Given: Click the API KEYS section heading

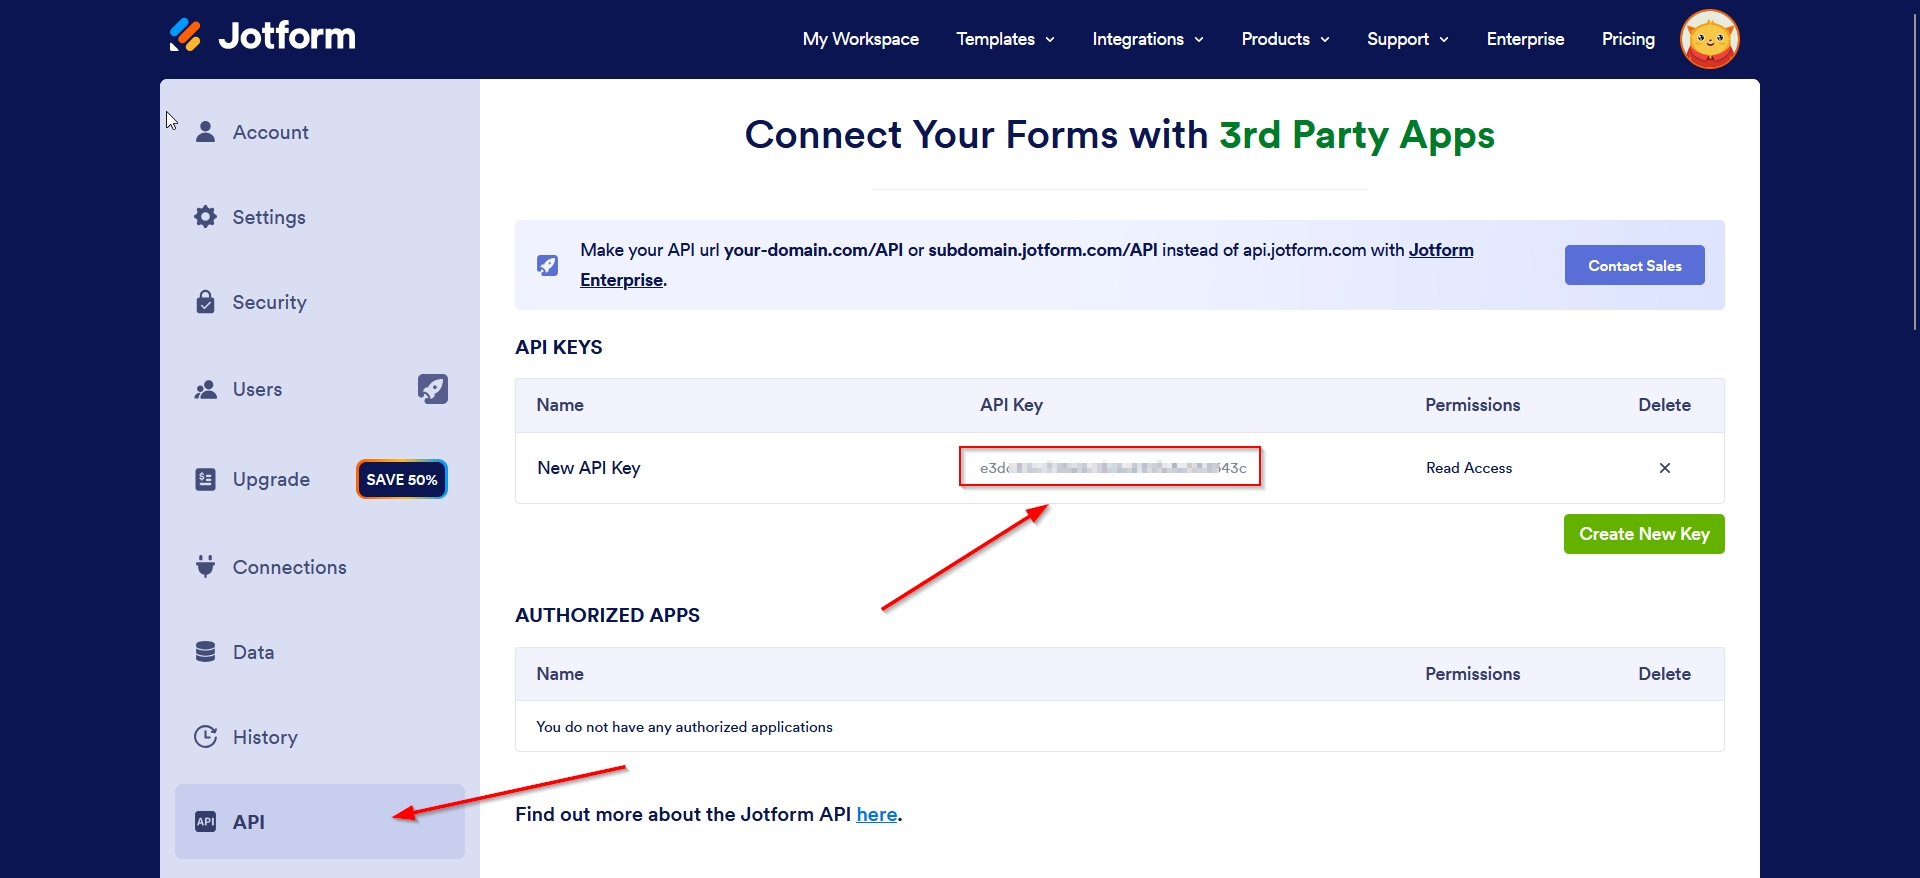Looking at the screenshot, I should click(x=559, y=347).
